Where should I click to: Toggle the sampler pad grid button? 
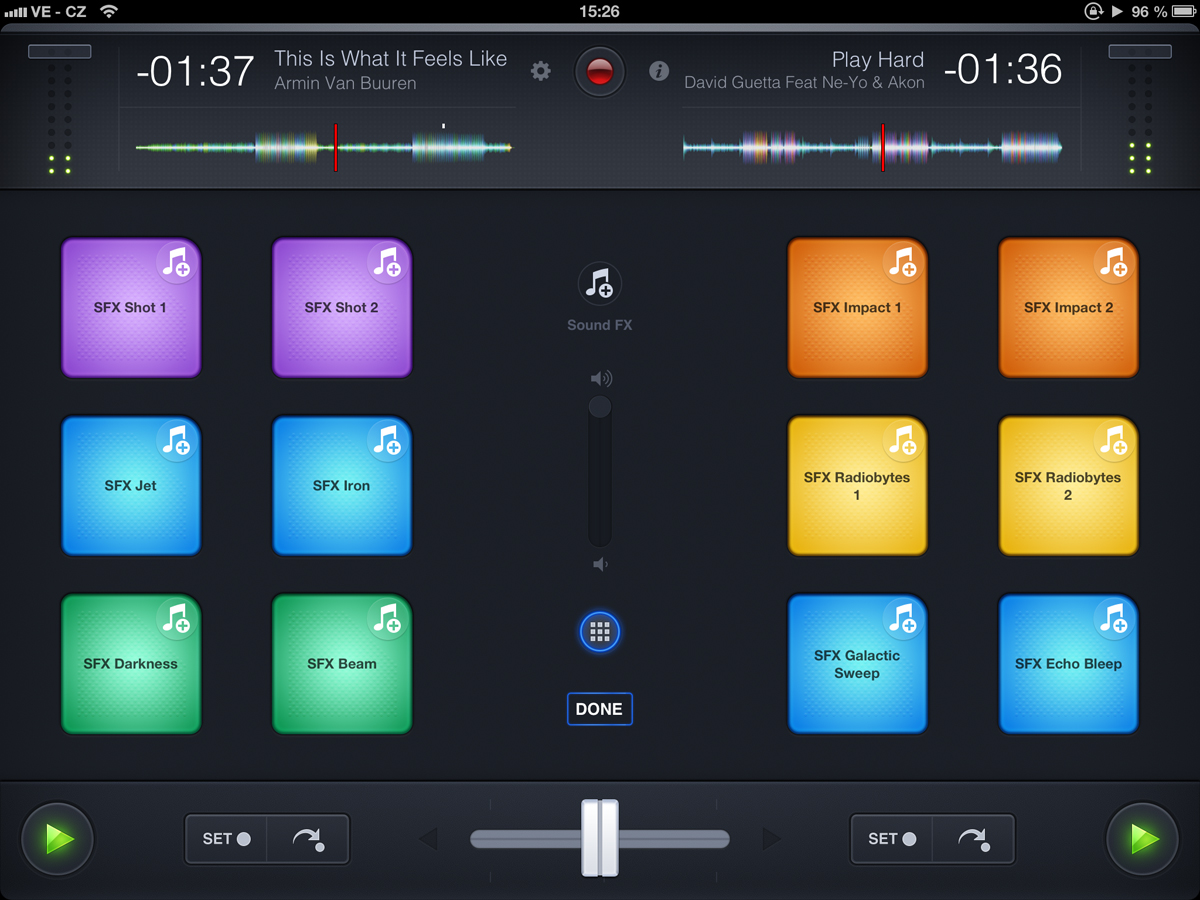(x=600, y=632)
